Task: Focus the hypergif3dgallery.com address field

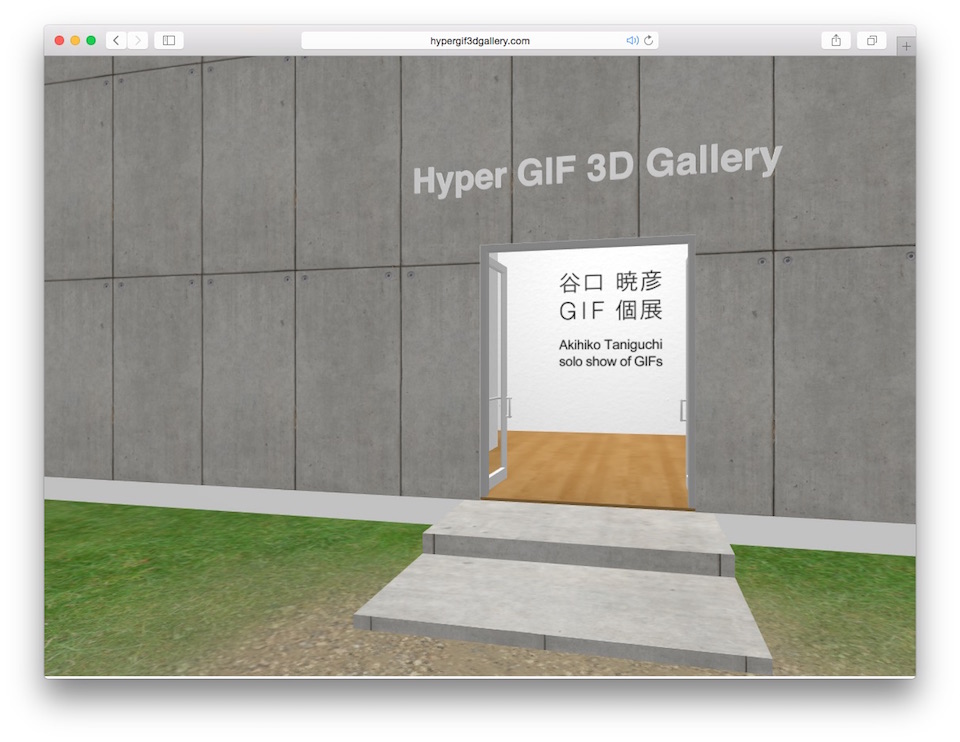Action: click(480, 41)
